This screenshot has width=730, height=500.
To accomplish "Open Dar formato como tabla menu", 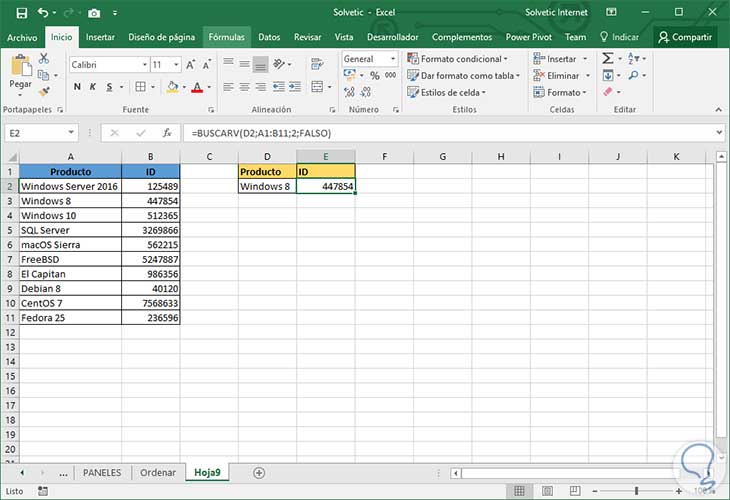I will click(463, 75).
